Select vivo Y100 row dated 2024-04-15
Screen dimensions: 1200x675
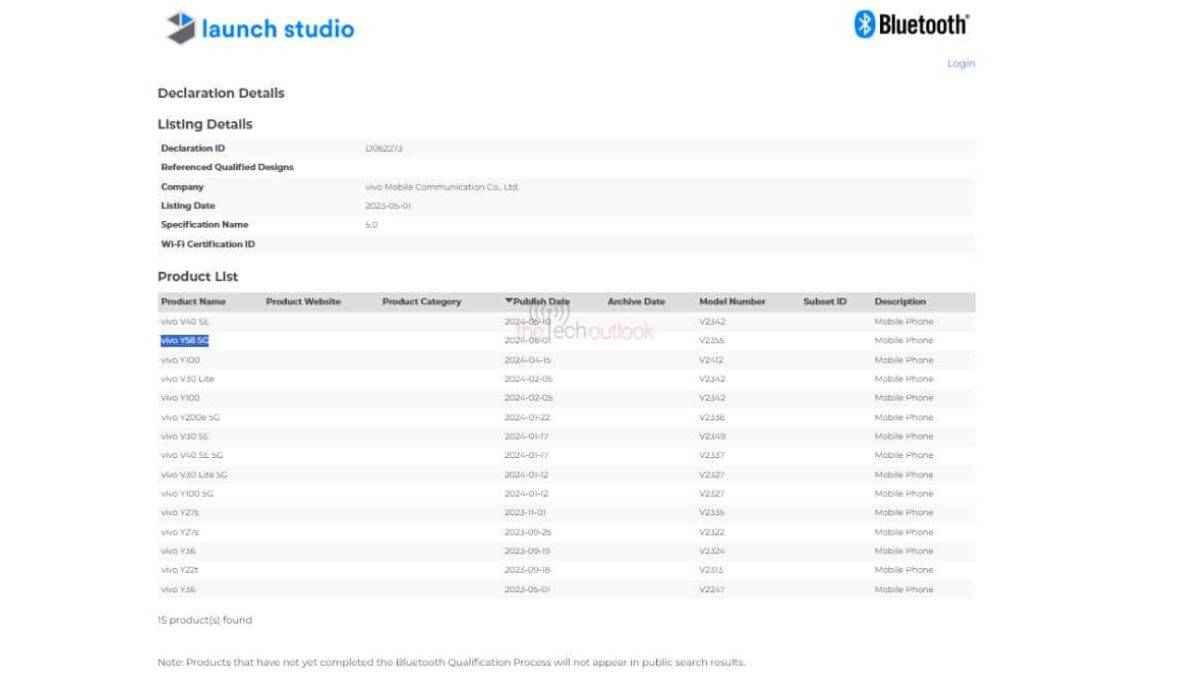[566, 360]
